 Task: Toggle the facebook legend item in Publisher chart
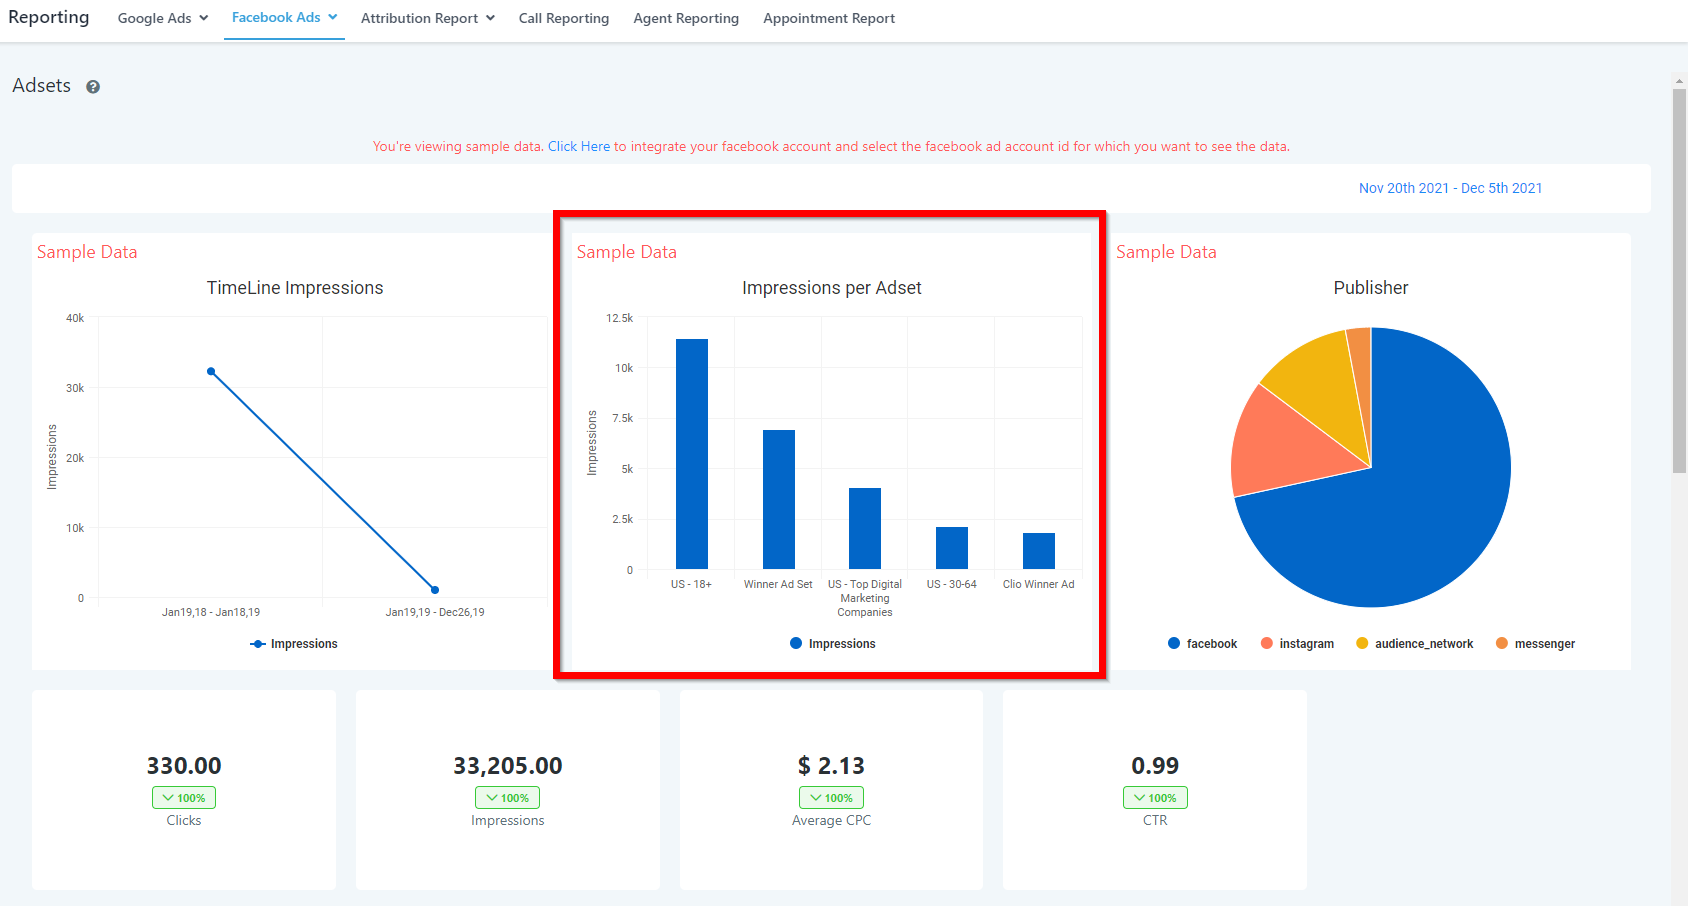pos(1202,644)
